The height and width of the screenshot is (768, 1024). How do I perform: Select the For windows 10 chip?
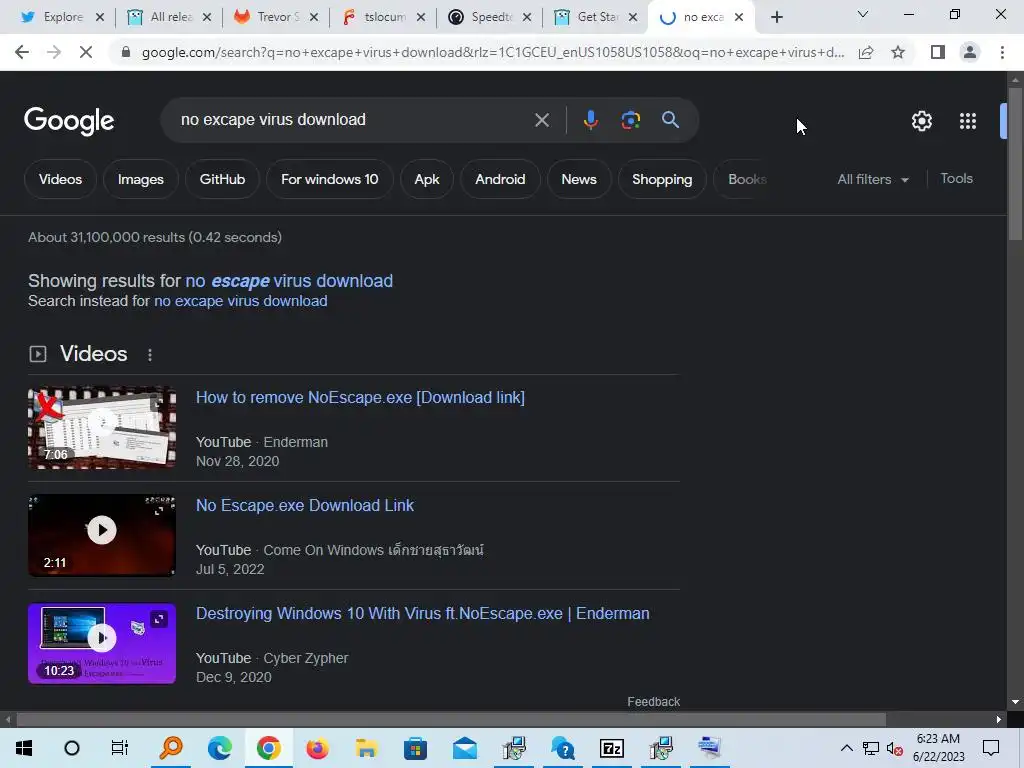pyautogui.click(x=329, y=179)
